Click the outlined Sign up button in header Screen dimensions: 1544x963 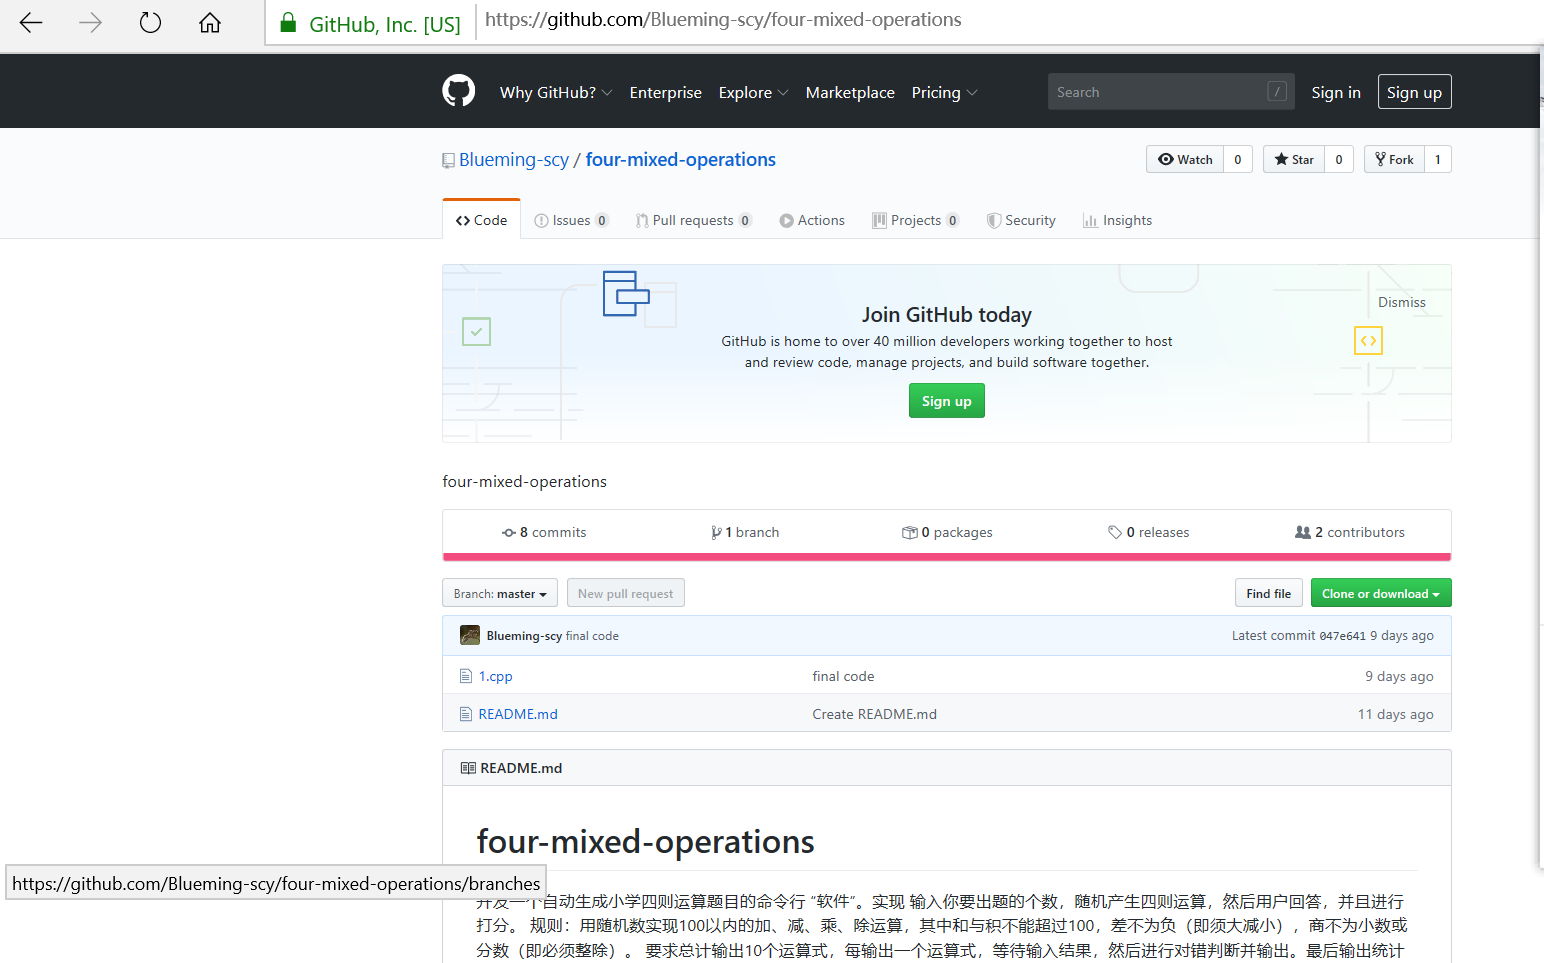point(1414,92)
